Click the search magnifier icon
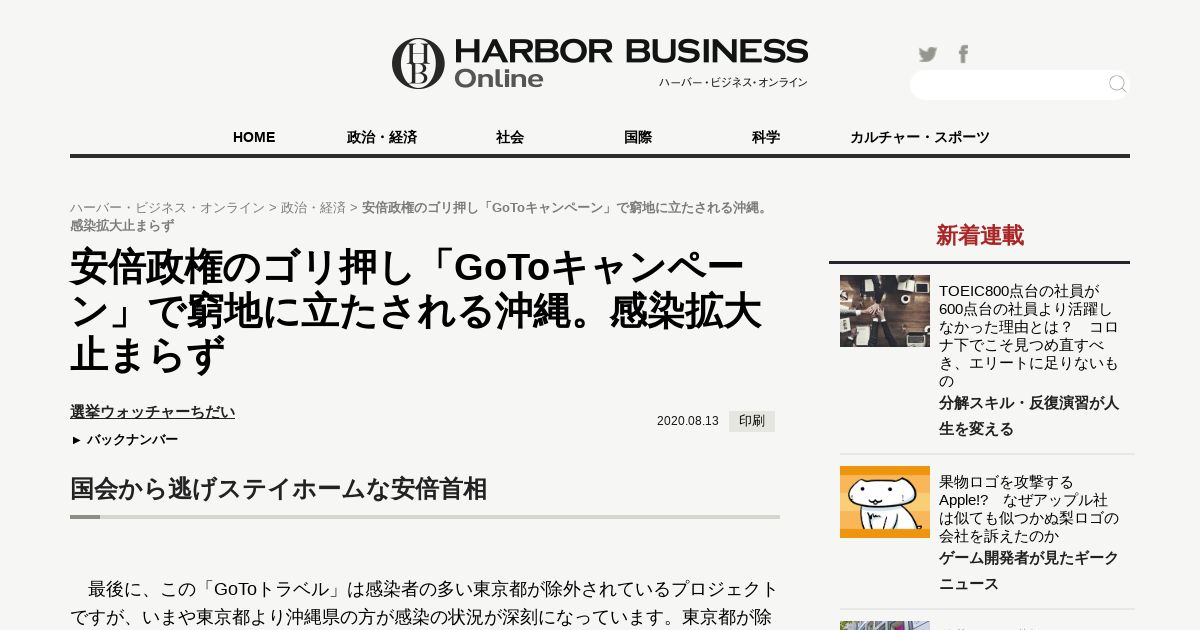 coord(1117,85)
